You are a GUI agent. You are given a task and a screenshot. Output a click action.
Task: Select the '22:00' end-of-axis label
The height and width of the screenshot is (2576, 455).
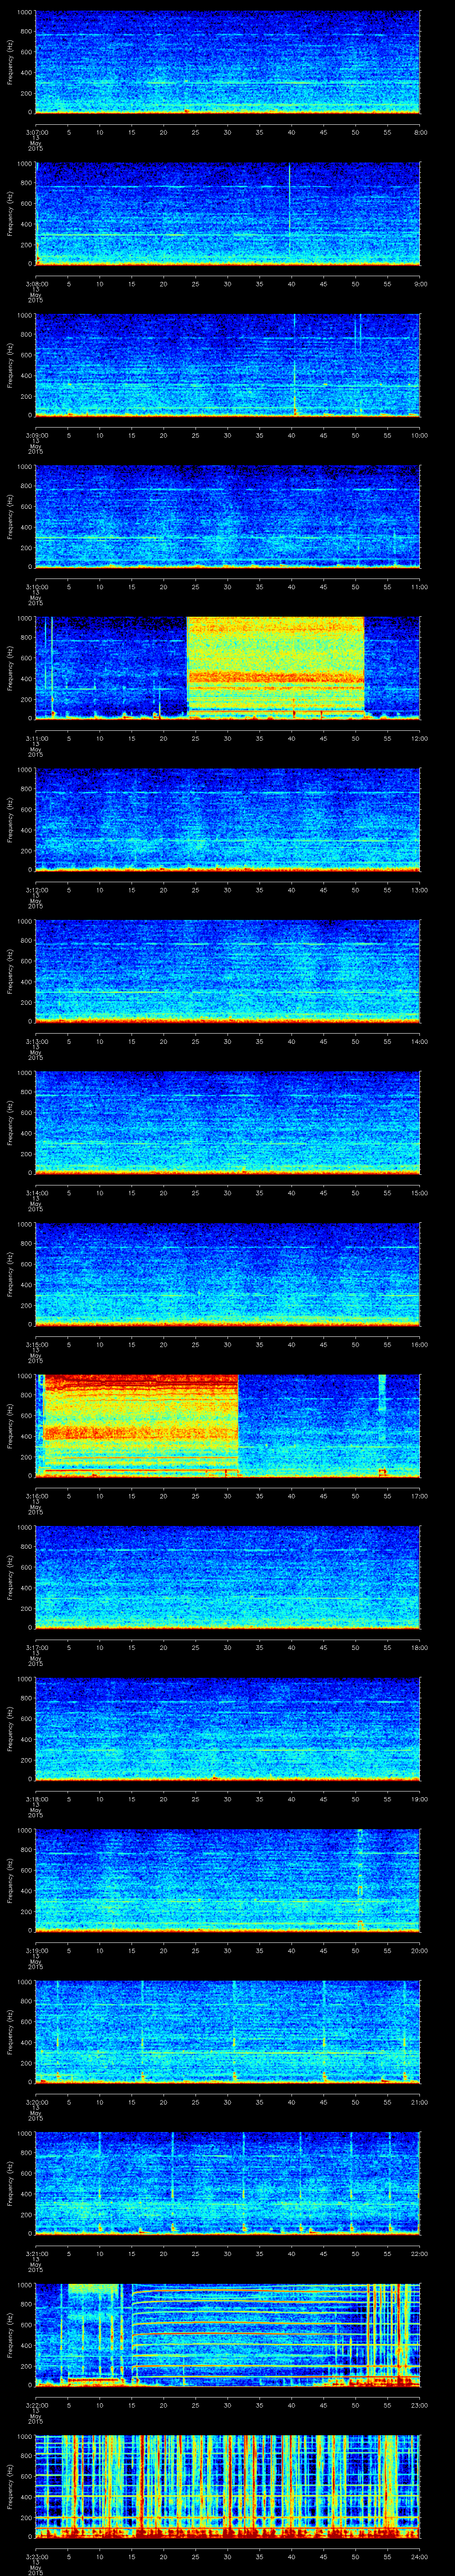(419, 2253)
